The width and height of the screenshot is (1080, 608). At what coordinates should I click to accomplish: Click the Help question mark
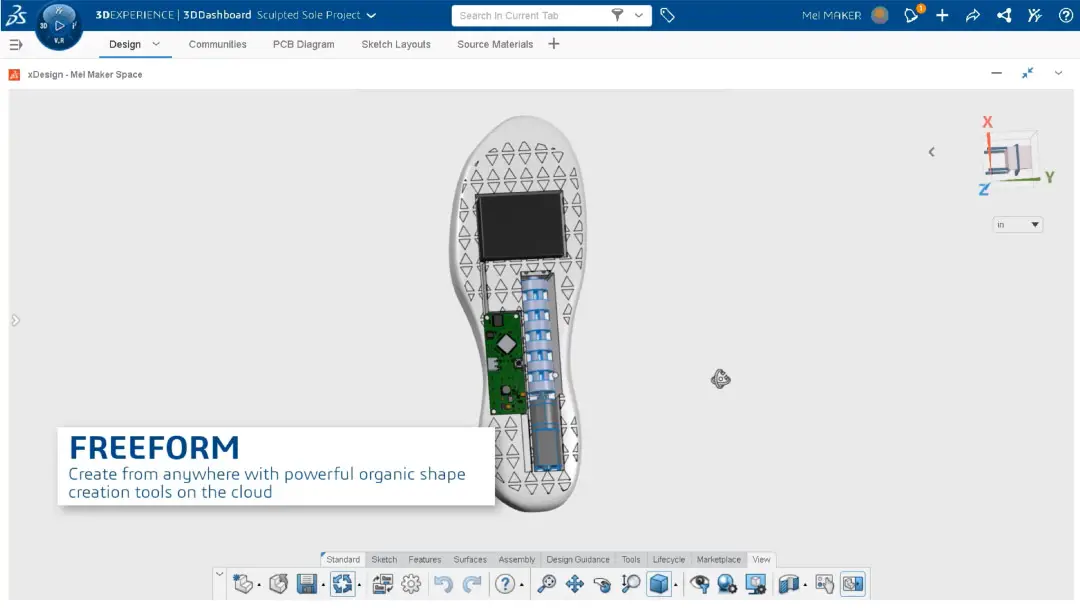coord(1065,15)
